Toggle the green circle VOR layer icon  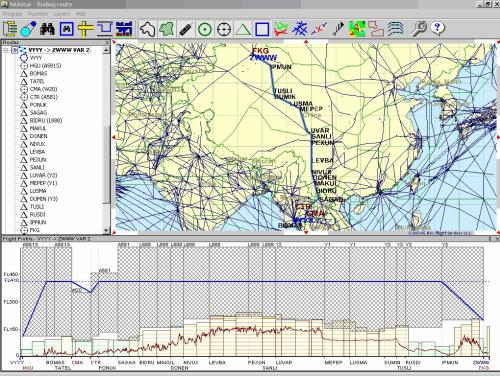(x=205, y=29)
